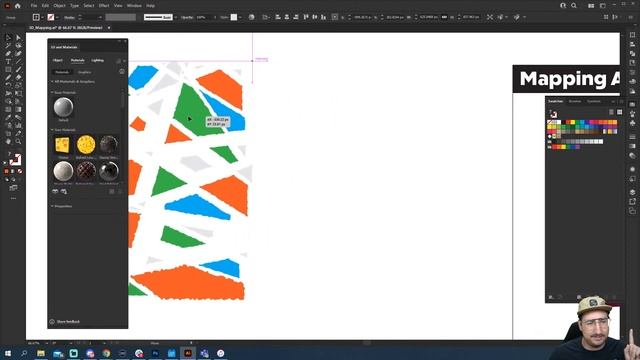640x360 pixels.
Task: Open the stroke weight dropdown
Action: (x=100, y=17)
